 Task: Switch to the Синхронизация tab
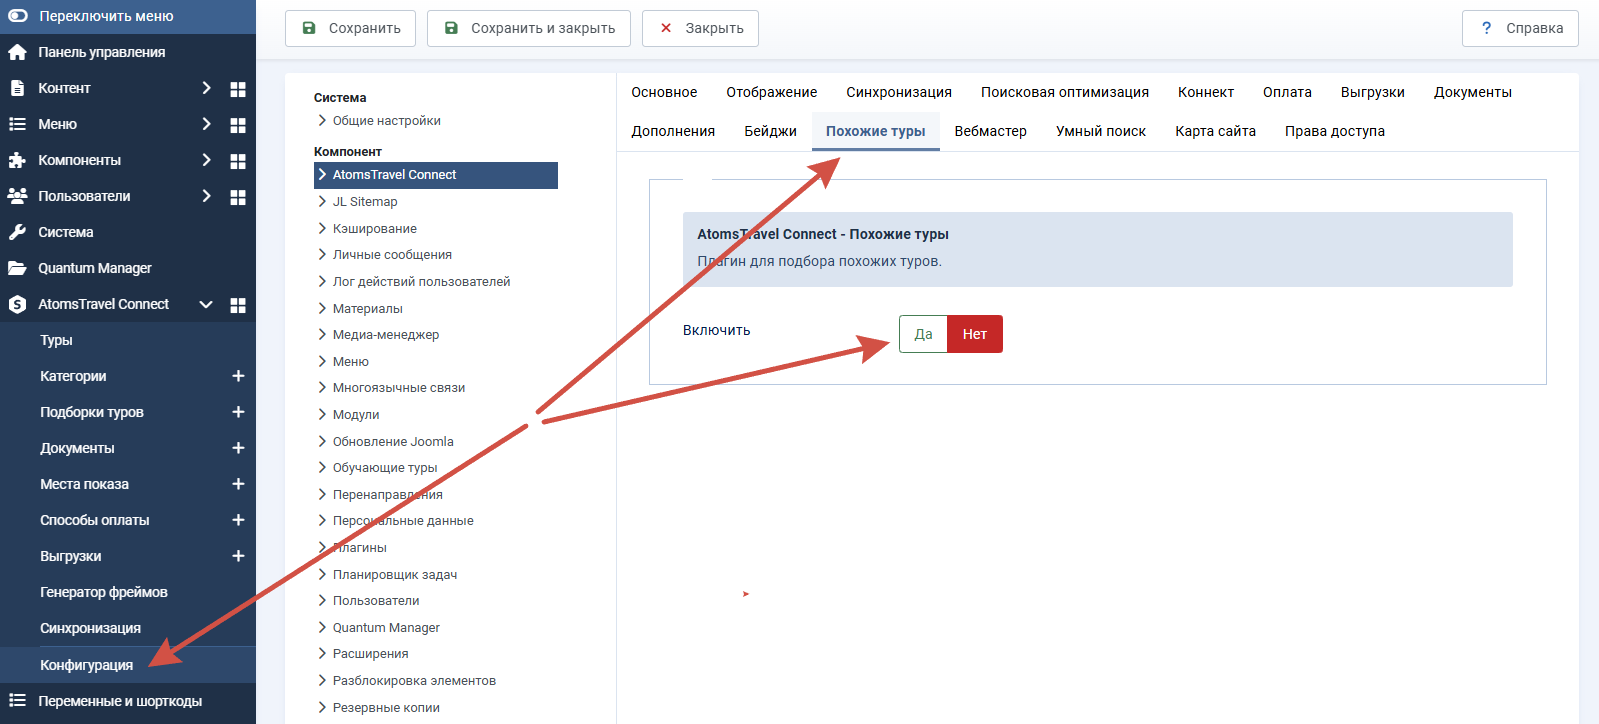[899, 92]
